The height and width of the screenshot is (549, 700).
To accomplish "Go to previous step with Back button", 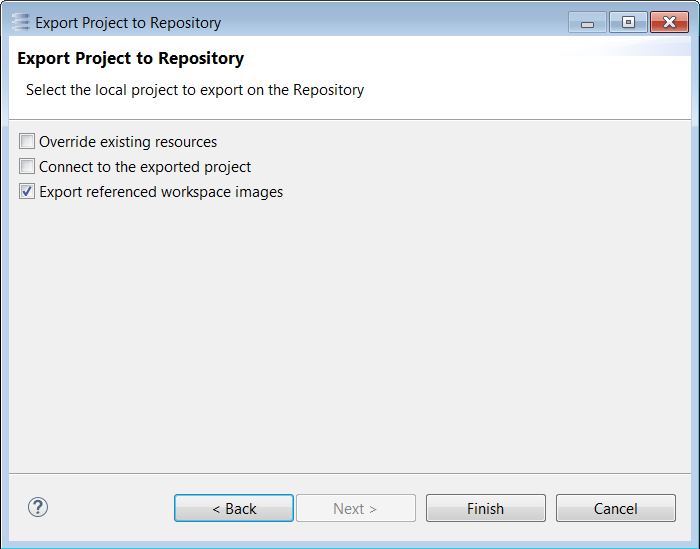I will (x=234, y=508).
